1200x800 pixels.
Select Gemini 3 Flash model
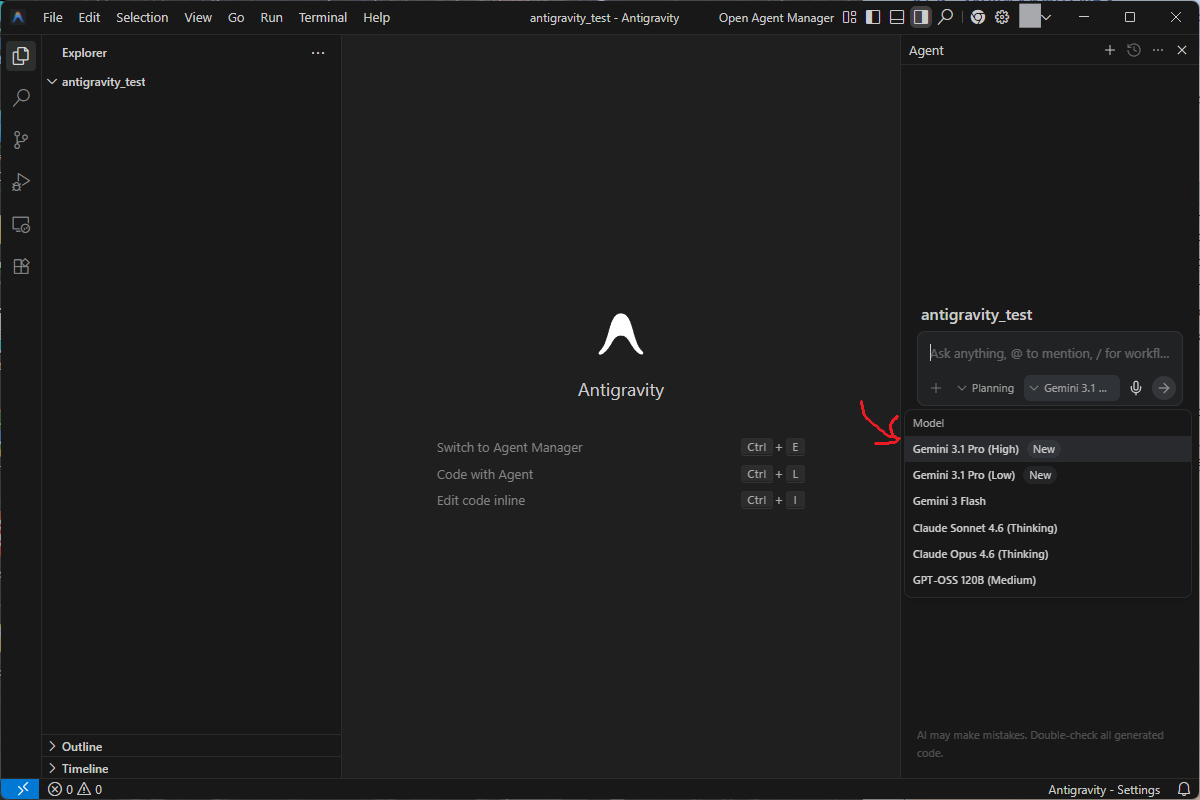(1047, 501)
